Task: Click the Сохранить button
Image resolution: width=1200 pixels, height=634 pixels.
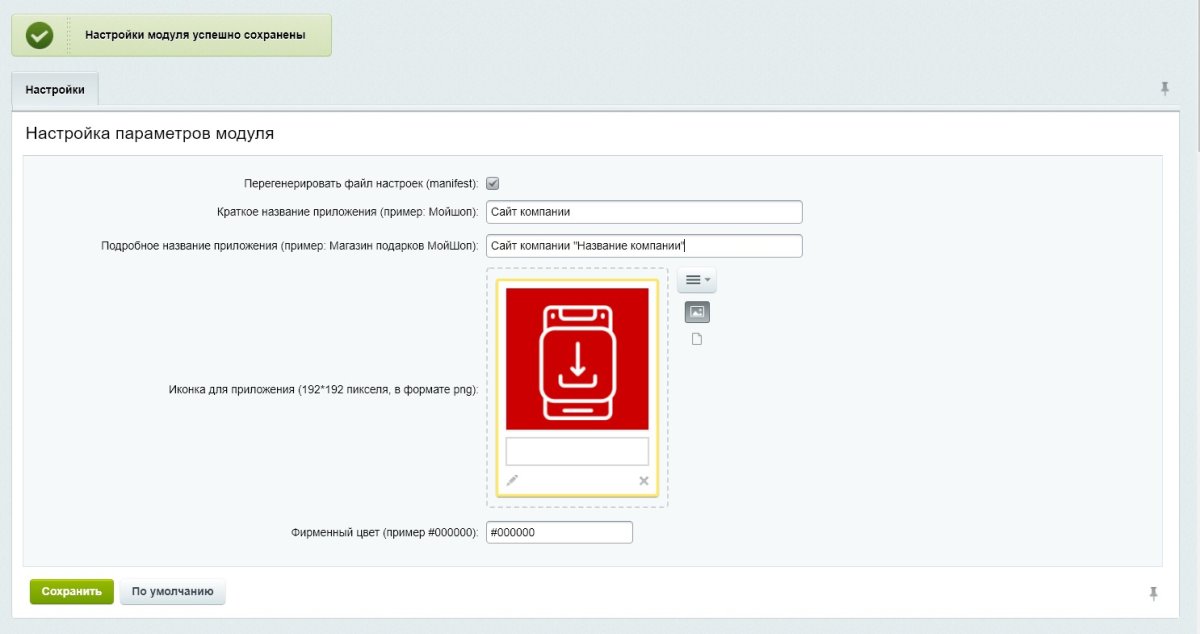Action: click(71, 591)
